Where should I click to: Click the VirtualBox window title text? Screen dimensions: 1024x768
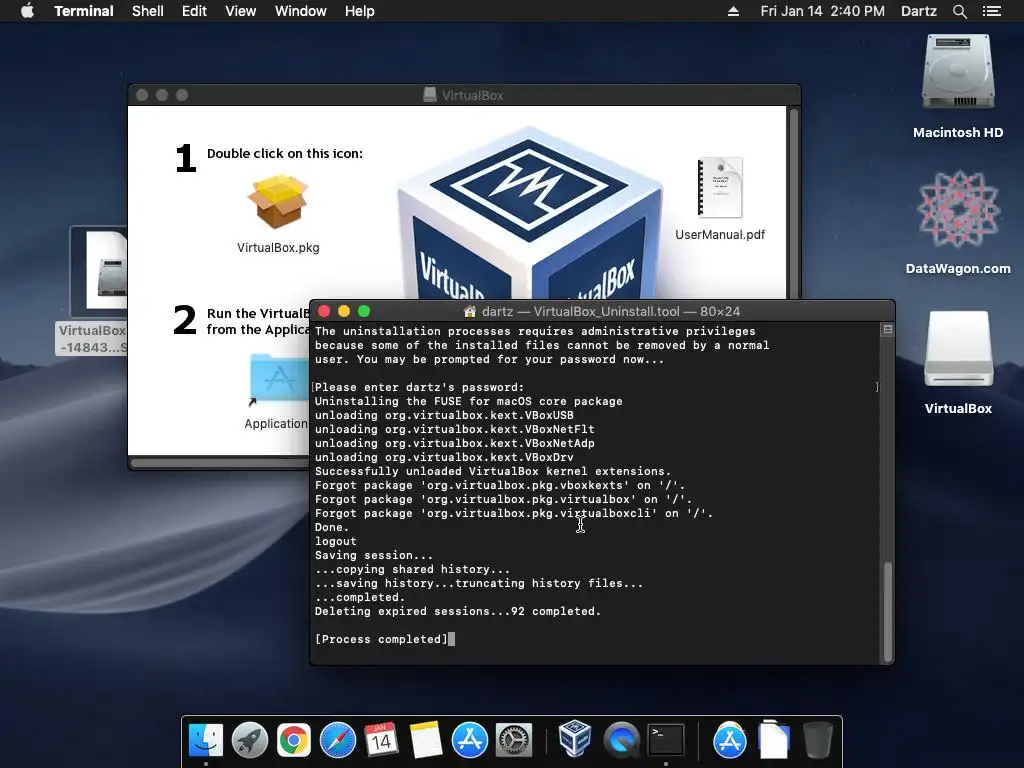tap(472, 95)
